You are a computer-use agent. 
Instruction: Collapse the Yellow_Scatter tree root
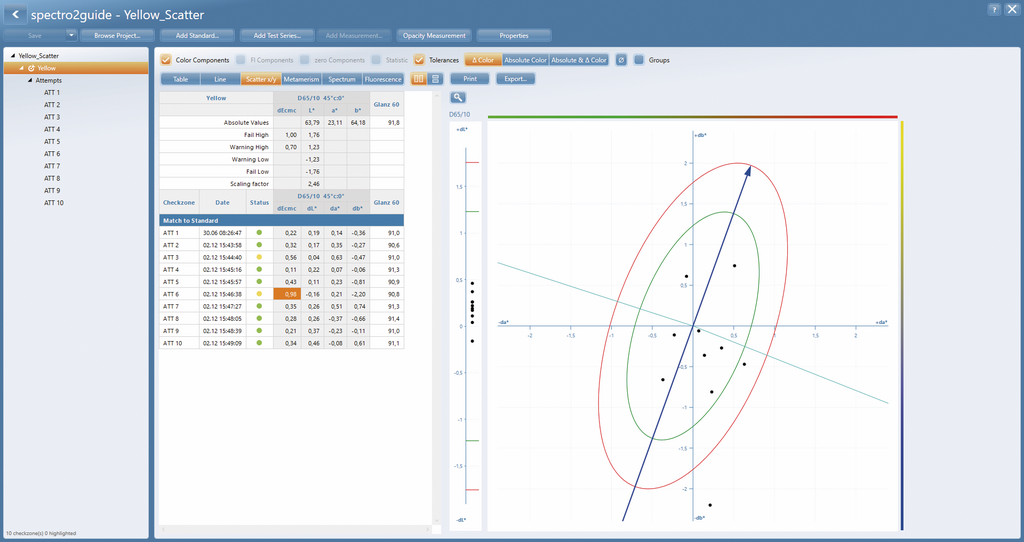click(x=13, y=56)
